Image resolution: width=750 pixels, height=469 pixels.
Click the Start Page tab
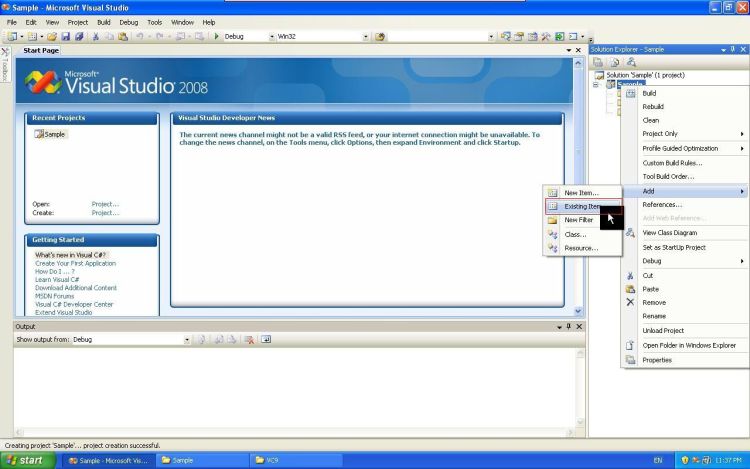point(41,50)
